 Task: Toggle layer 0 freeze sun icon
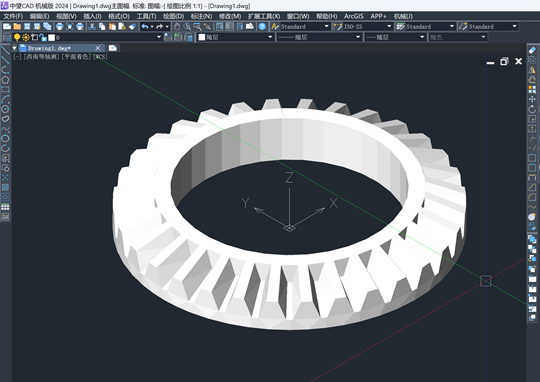(25, 37)
